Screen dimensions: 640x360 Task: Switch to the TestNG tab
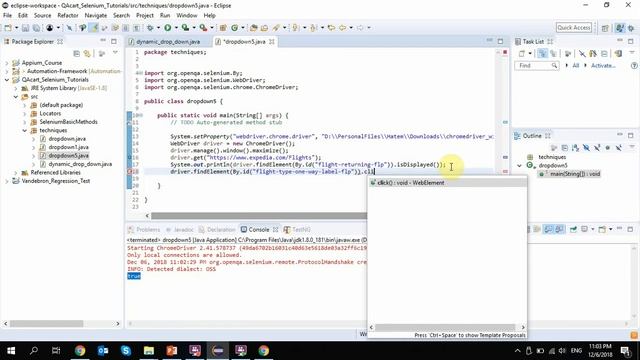[x=297, y=229]
